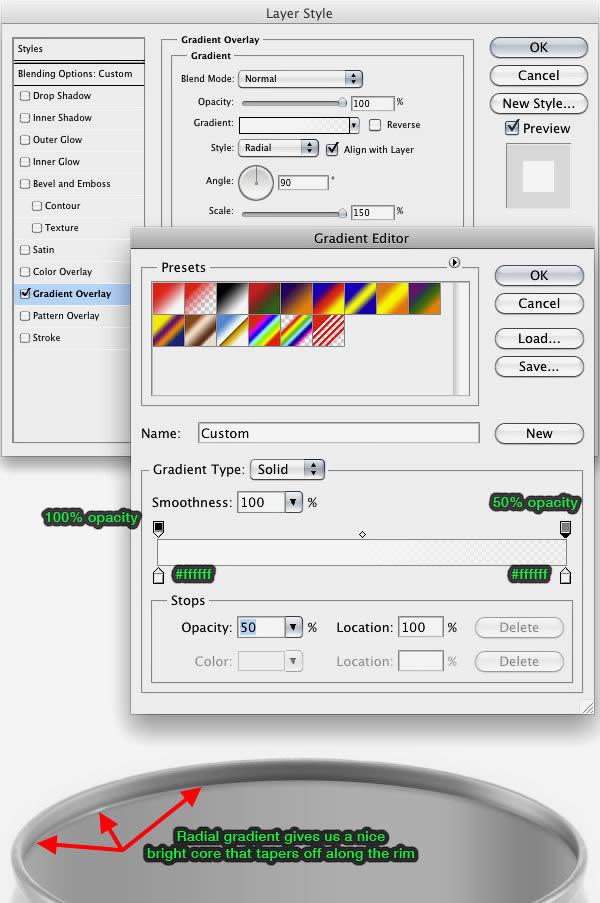600x903 pixels.
Task: Open the Presets flyout menu arrow
Action: click(454, 263)
